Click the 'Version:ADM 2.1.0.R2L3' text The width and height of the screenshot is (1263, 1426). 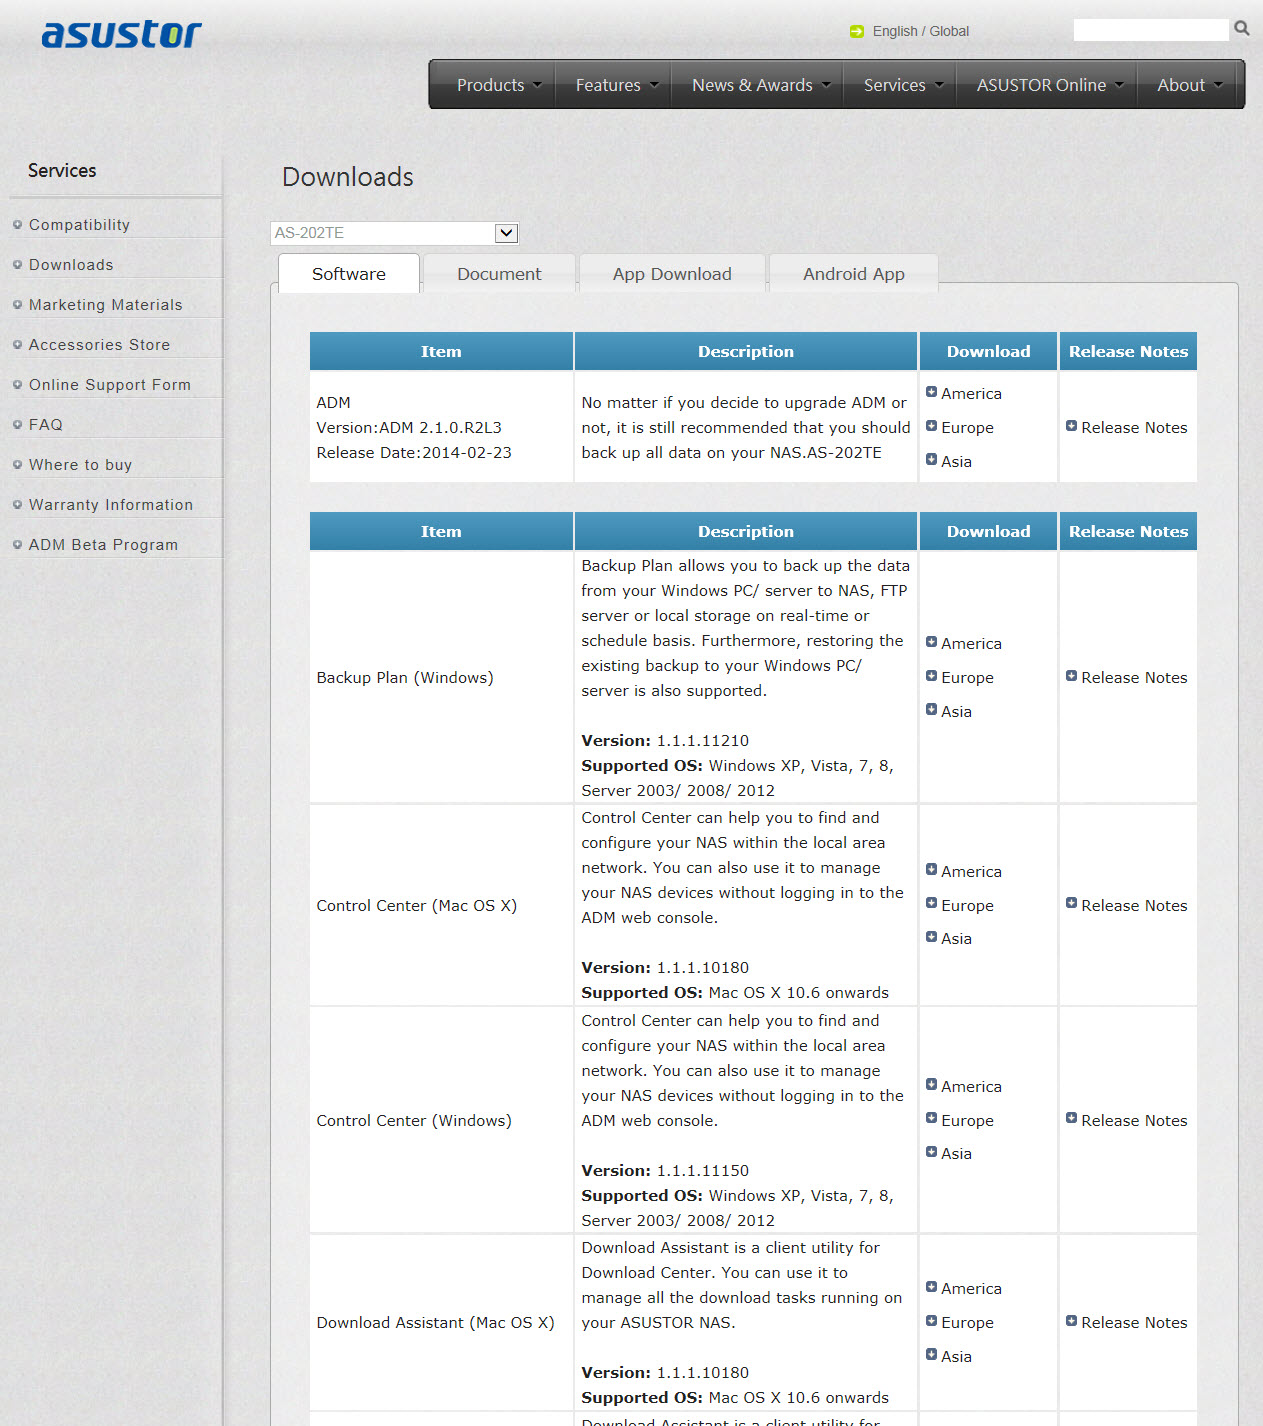click(x=409, y=428)
